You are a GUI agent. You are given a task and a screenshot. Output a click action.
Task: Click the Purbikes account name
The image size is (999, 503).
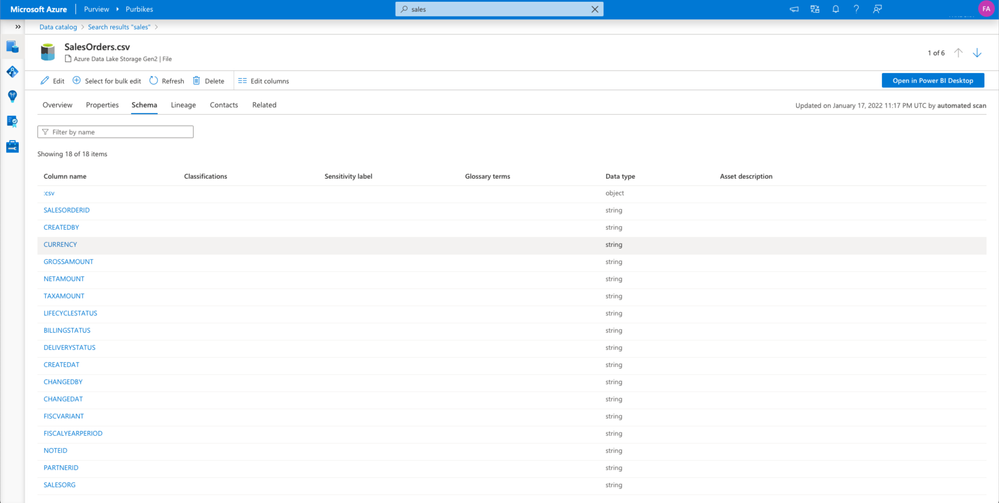[139, 10]
